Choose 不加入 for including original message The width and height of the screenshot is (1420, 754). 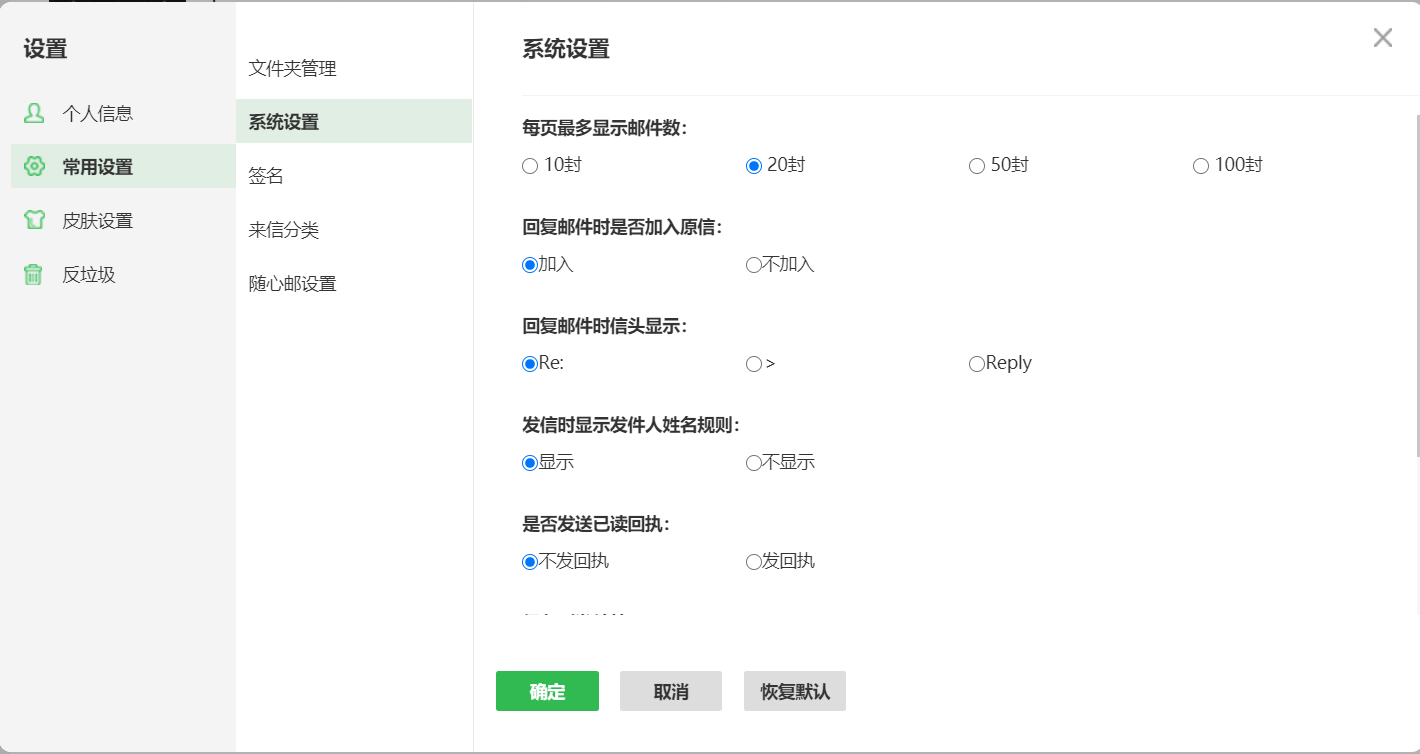click(752, 264)
